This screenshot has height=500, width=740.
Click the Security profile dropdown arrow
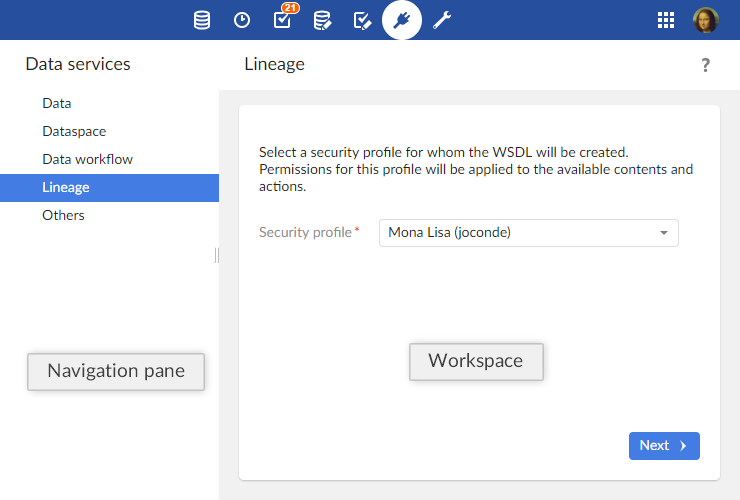(663, 233)
